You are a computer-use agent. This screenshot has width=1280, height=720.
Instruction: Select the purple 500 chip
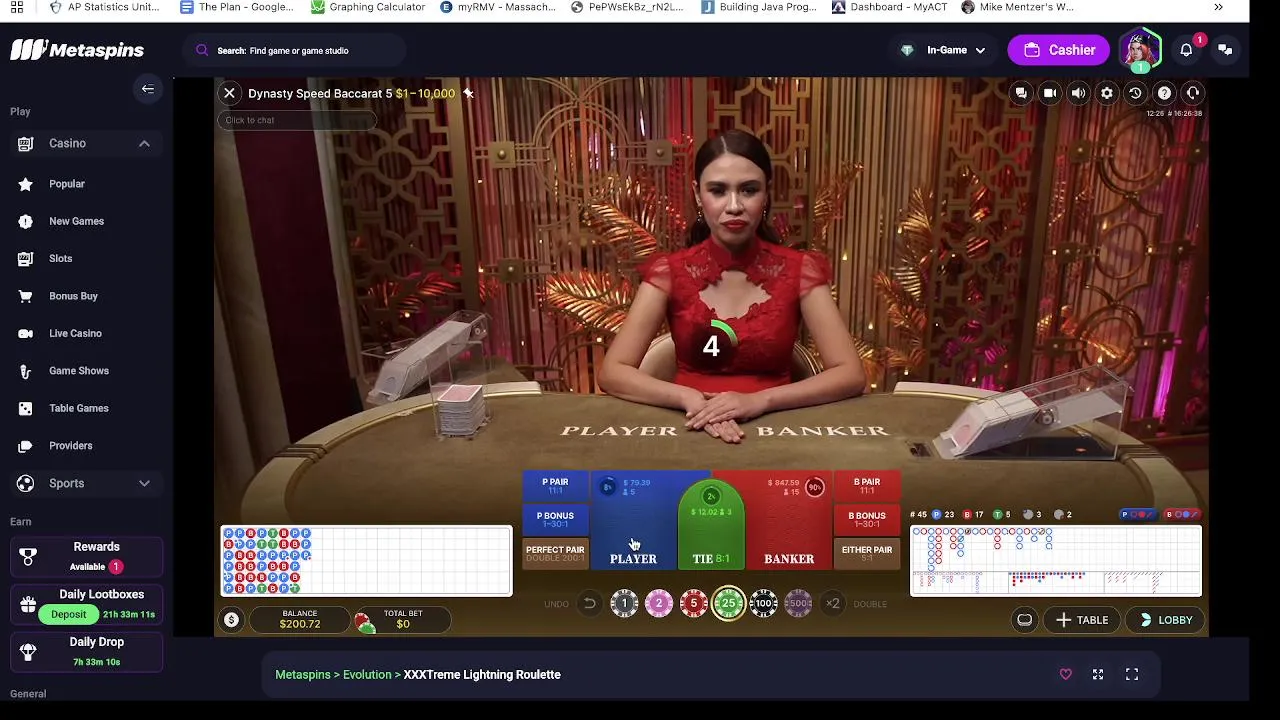(x=798, y=603)
